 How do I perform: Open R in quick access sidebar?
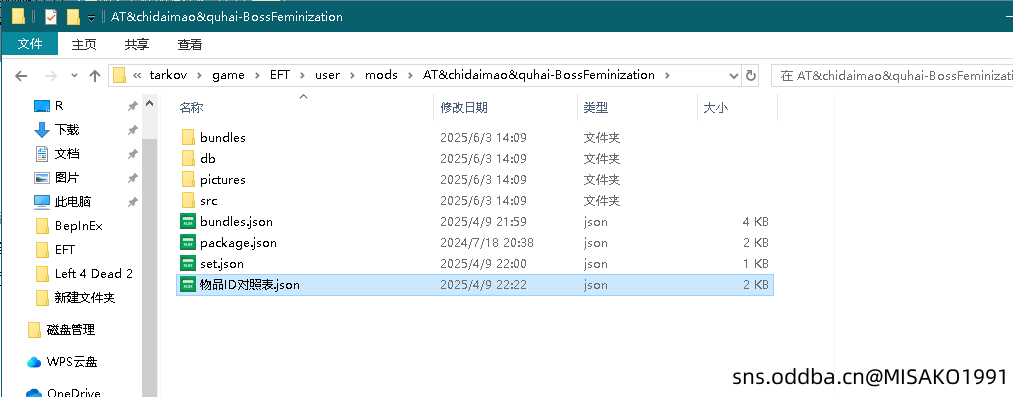click(59, 105)
